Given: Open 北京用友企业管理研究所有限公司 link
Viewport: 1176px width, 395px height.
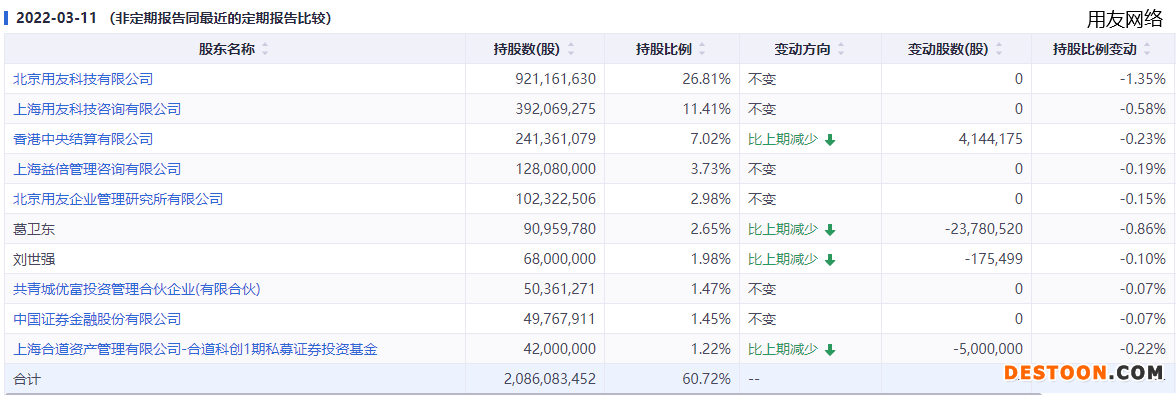Looking at the screenshot, I should pos(118,199).
